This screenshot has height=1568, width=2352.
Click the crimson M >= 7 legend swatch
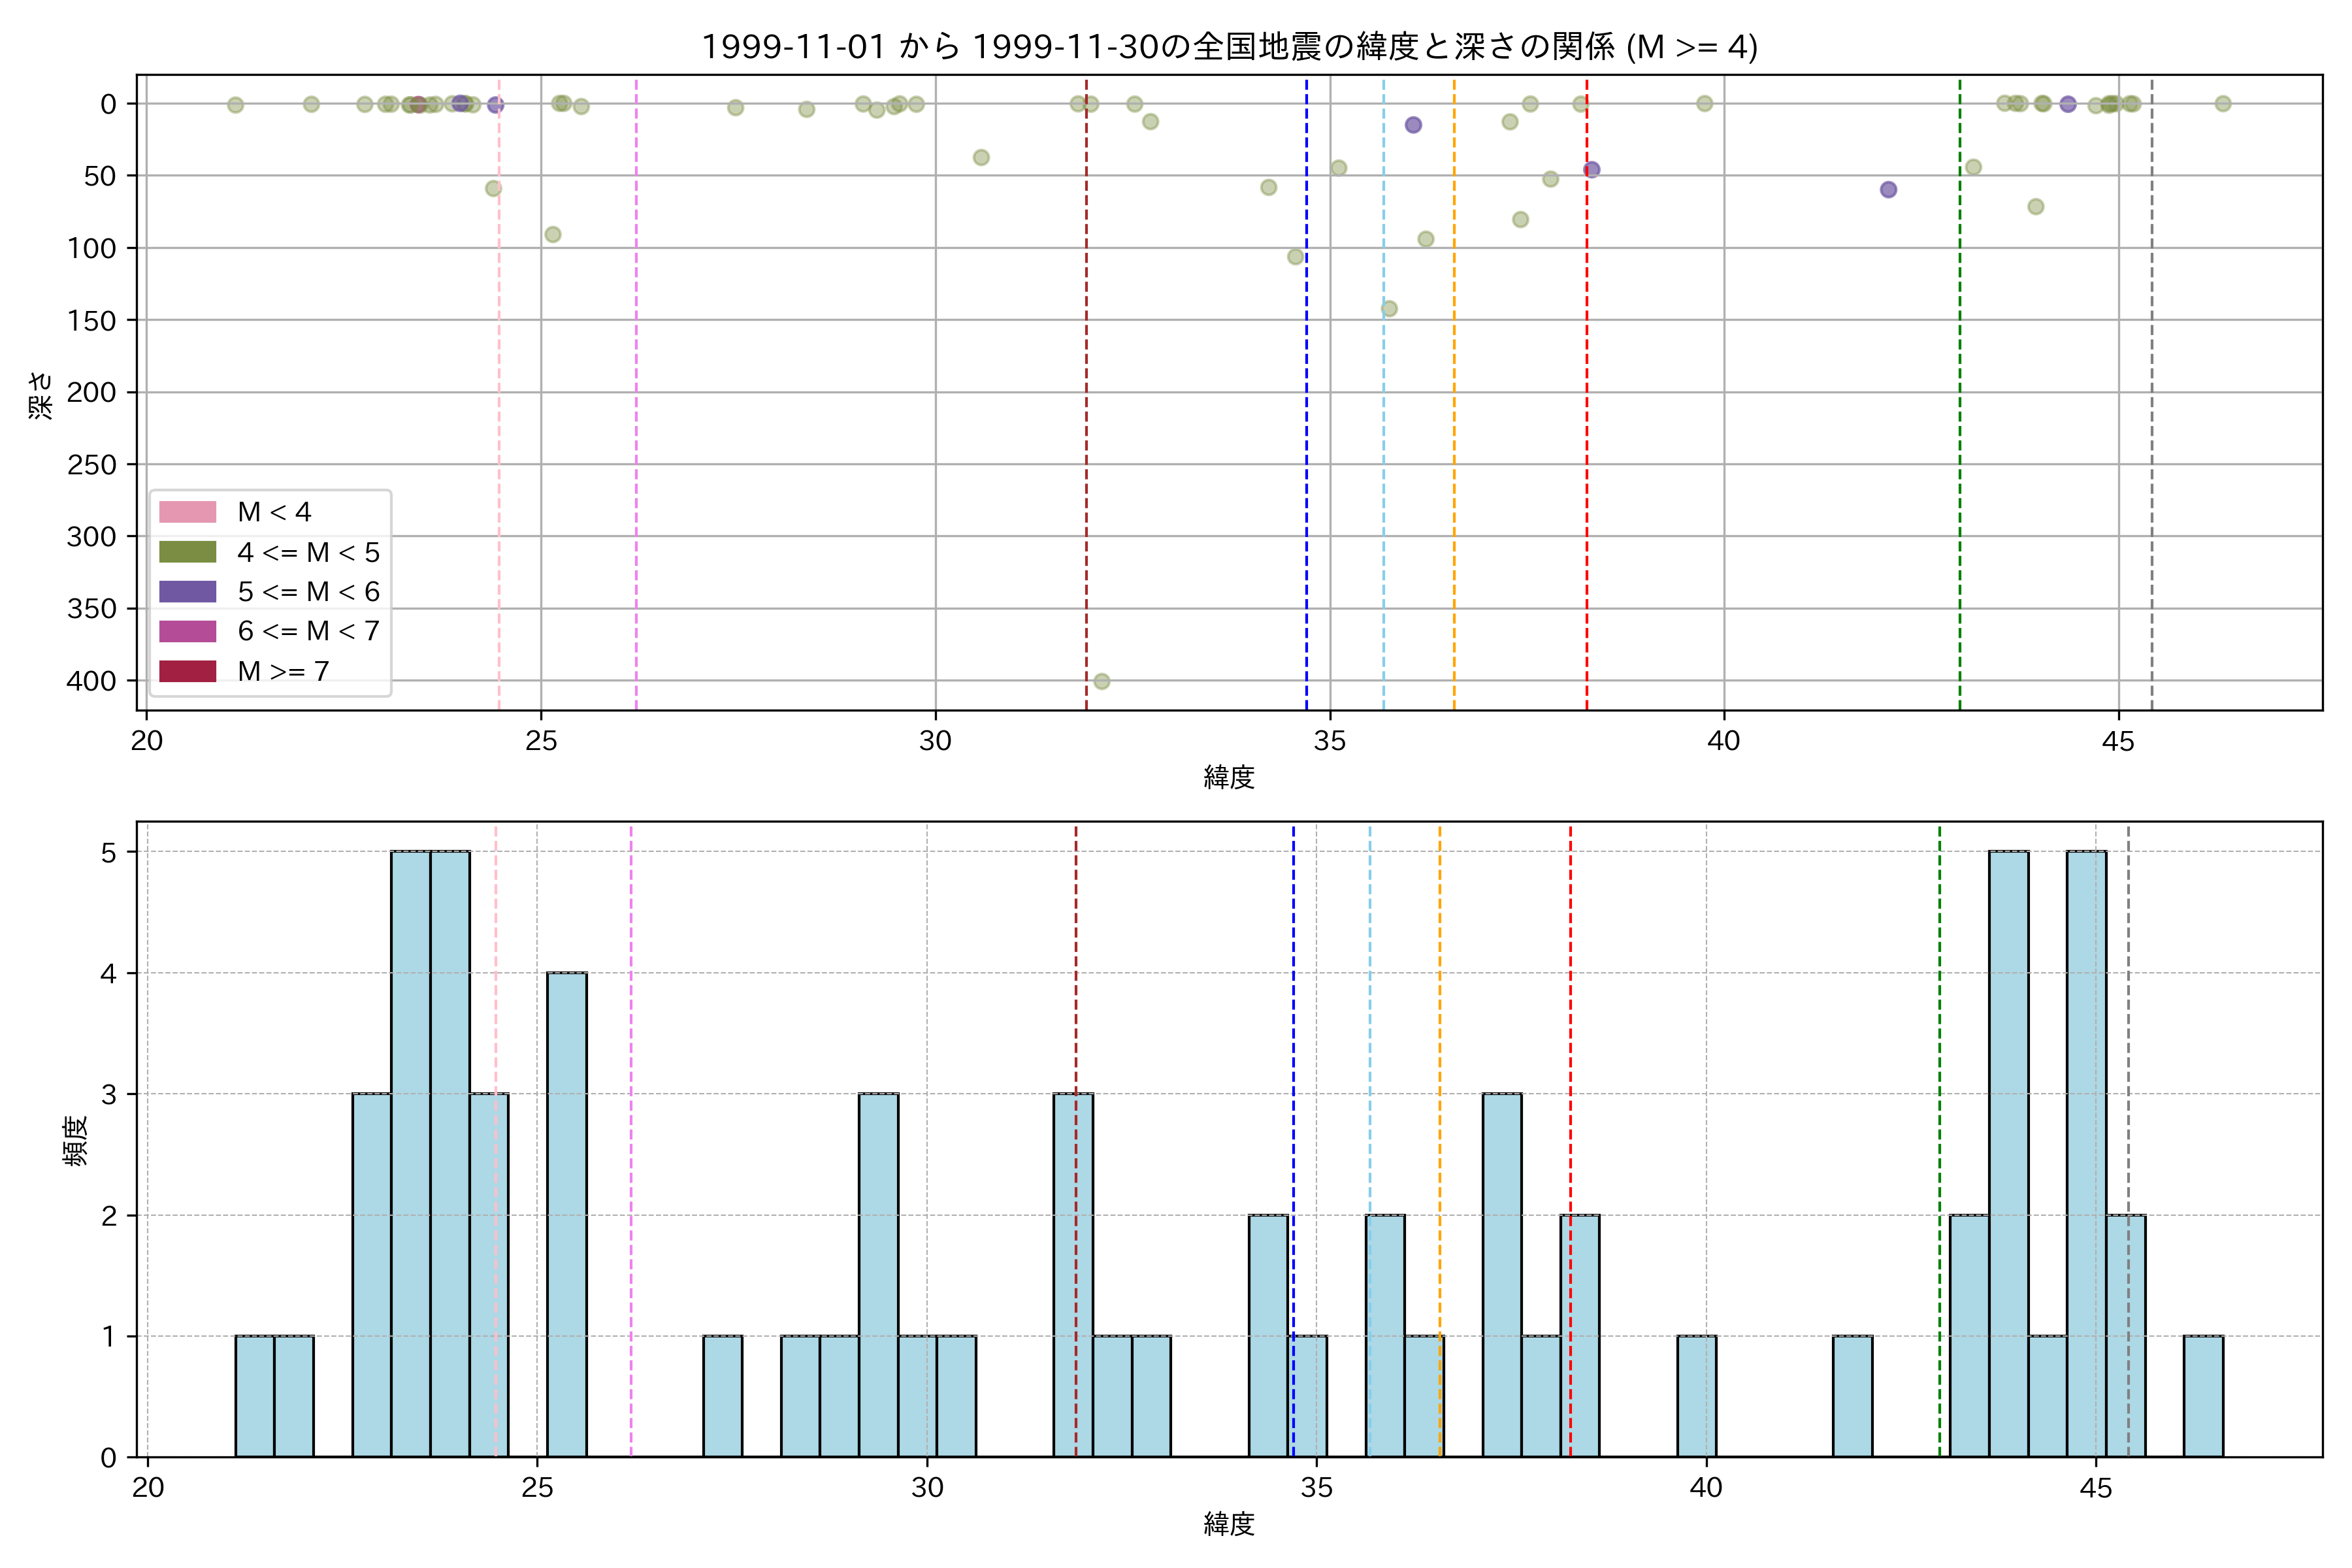click(187, 671)
